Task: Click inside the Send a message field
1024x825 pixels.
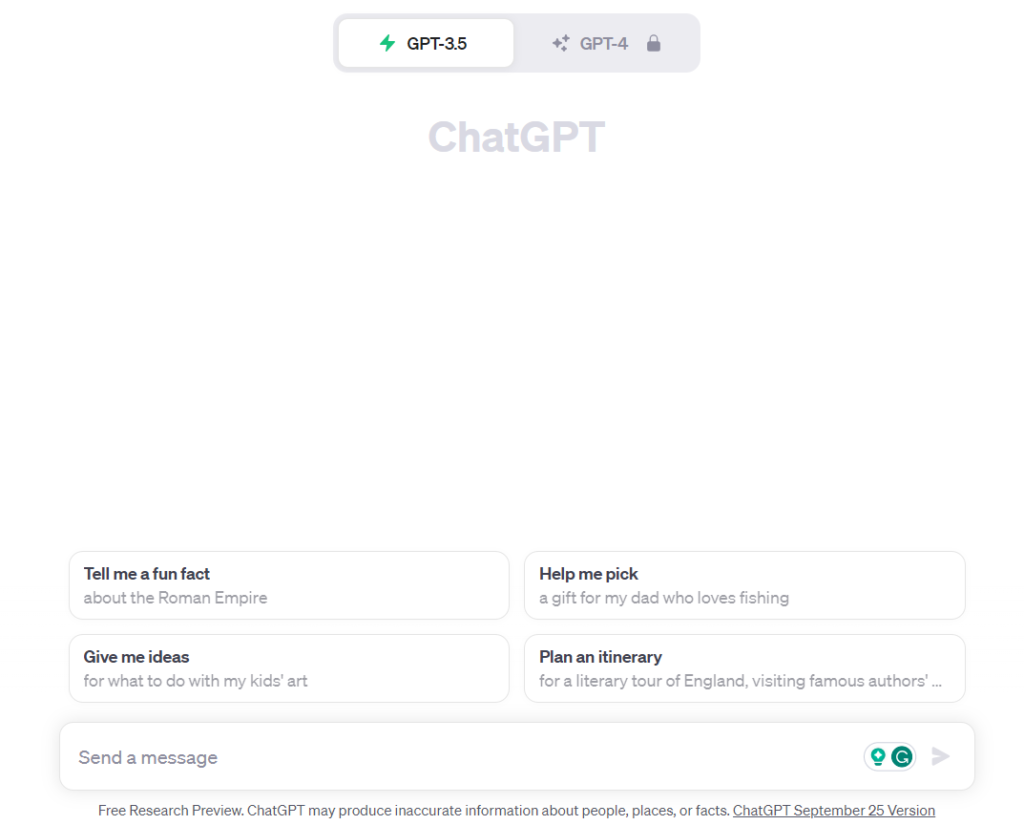Action: [400, 757]
